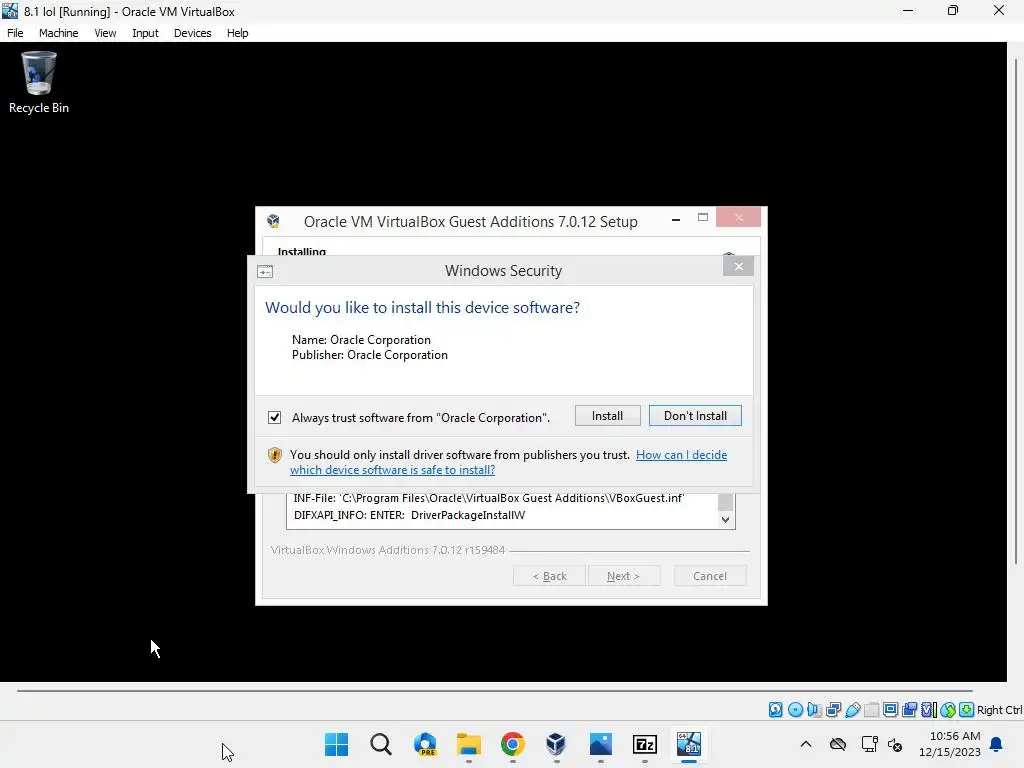Viewport: 1024px width, 768px height.
Task: Click the optical disc status icon
Action: pos(795,710)
